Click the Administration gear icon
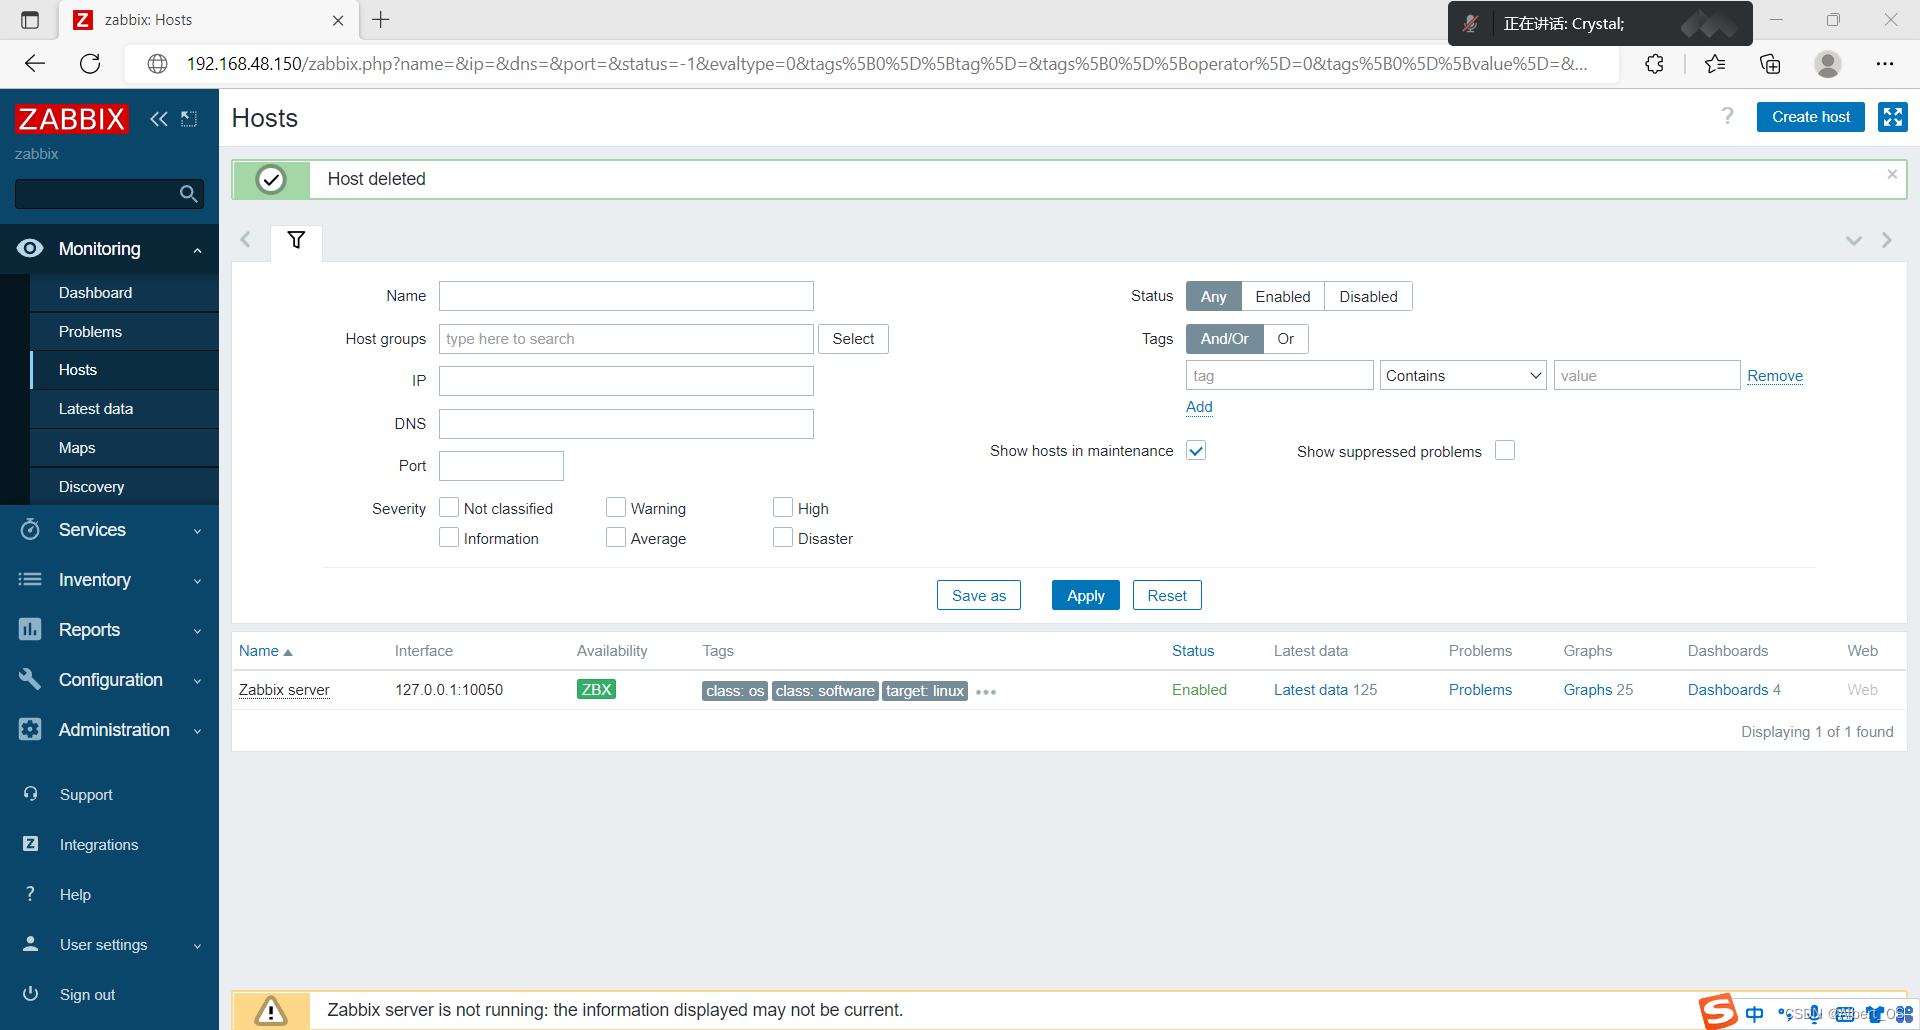Screen dimensions: 1920x1030 click(30, 729)
